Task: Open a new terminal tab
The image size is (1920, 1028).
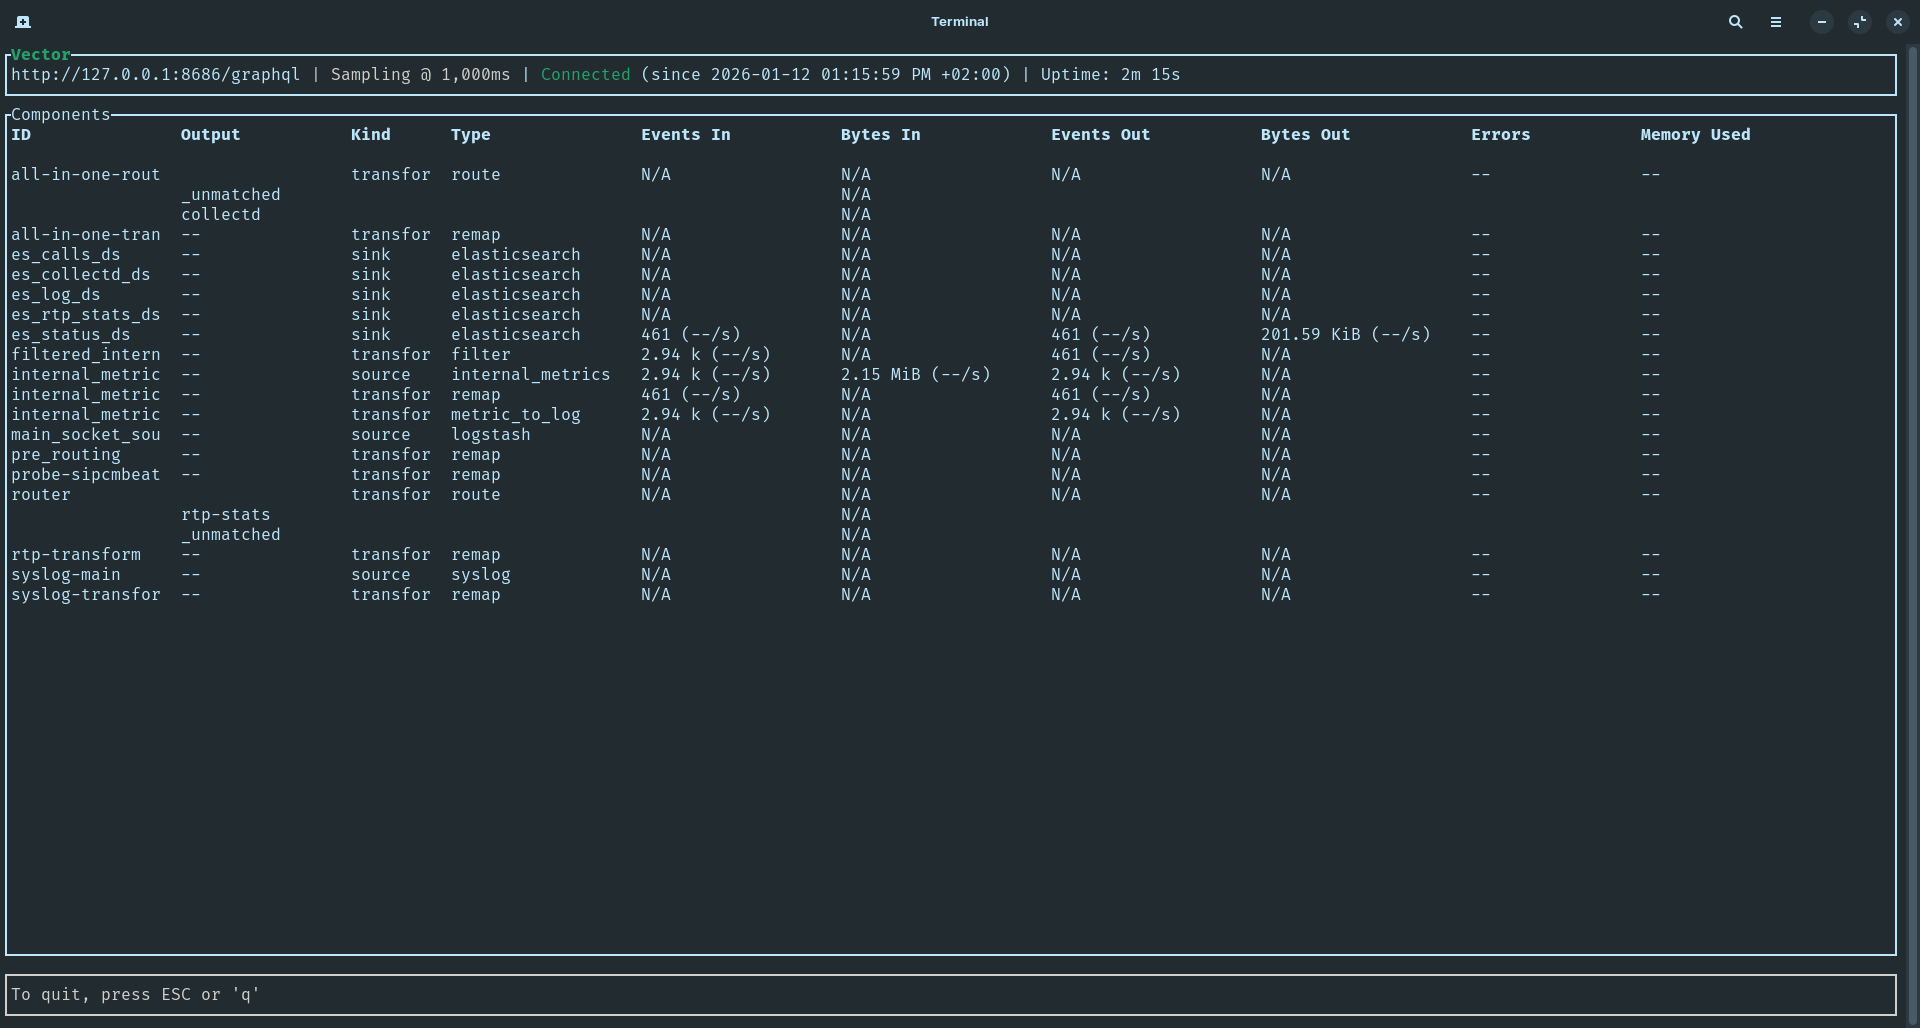Action: point(23,22)
